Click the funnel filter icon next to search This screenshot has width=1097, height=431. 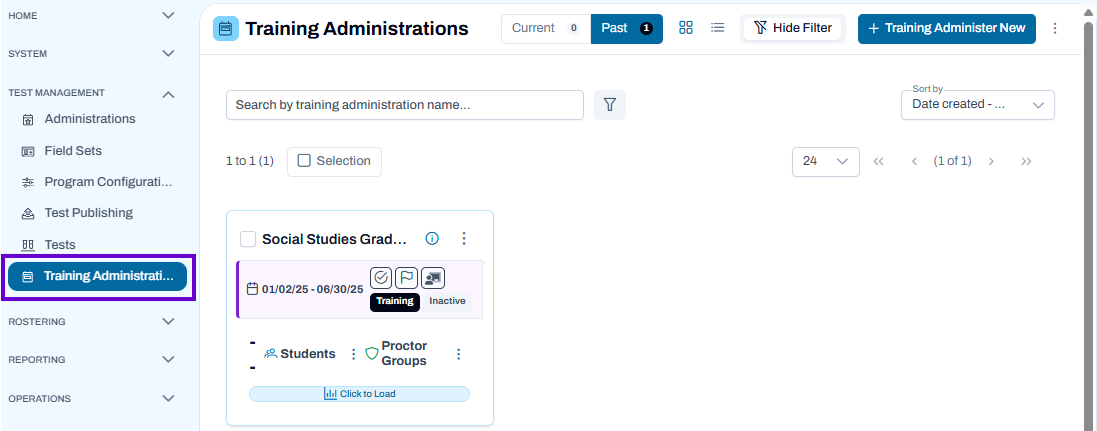click(609, 105)
